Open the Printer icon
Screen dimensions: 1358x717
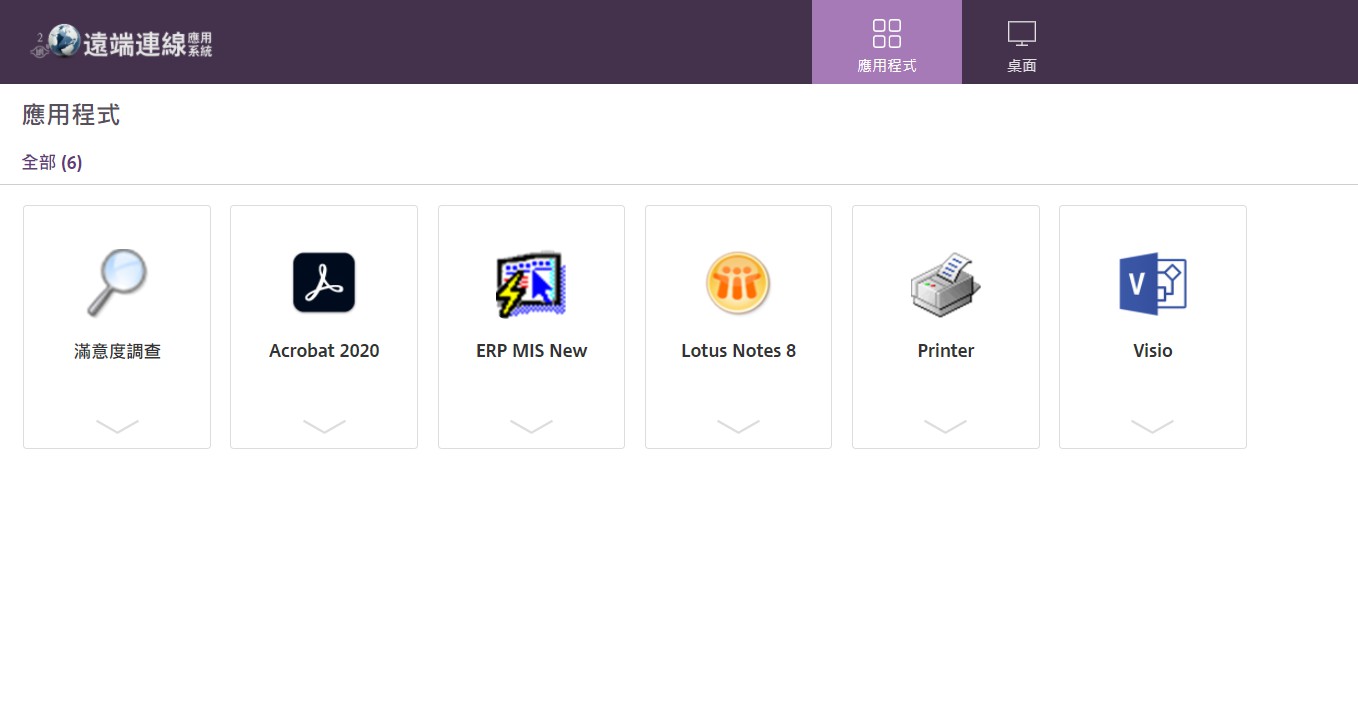[x=945, y=284]
